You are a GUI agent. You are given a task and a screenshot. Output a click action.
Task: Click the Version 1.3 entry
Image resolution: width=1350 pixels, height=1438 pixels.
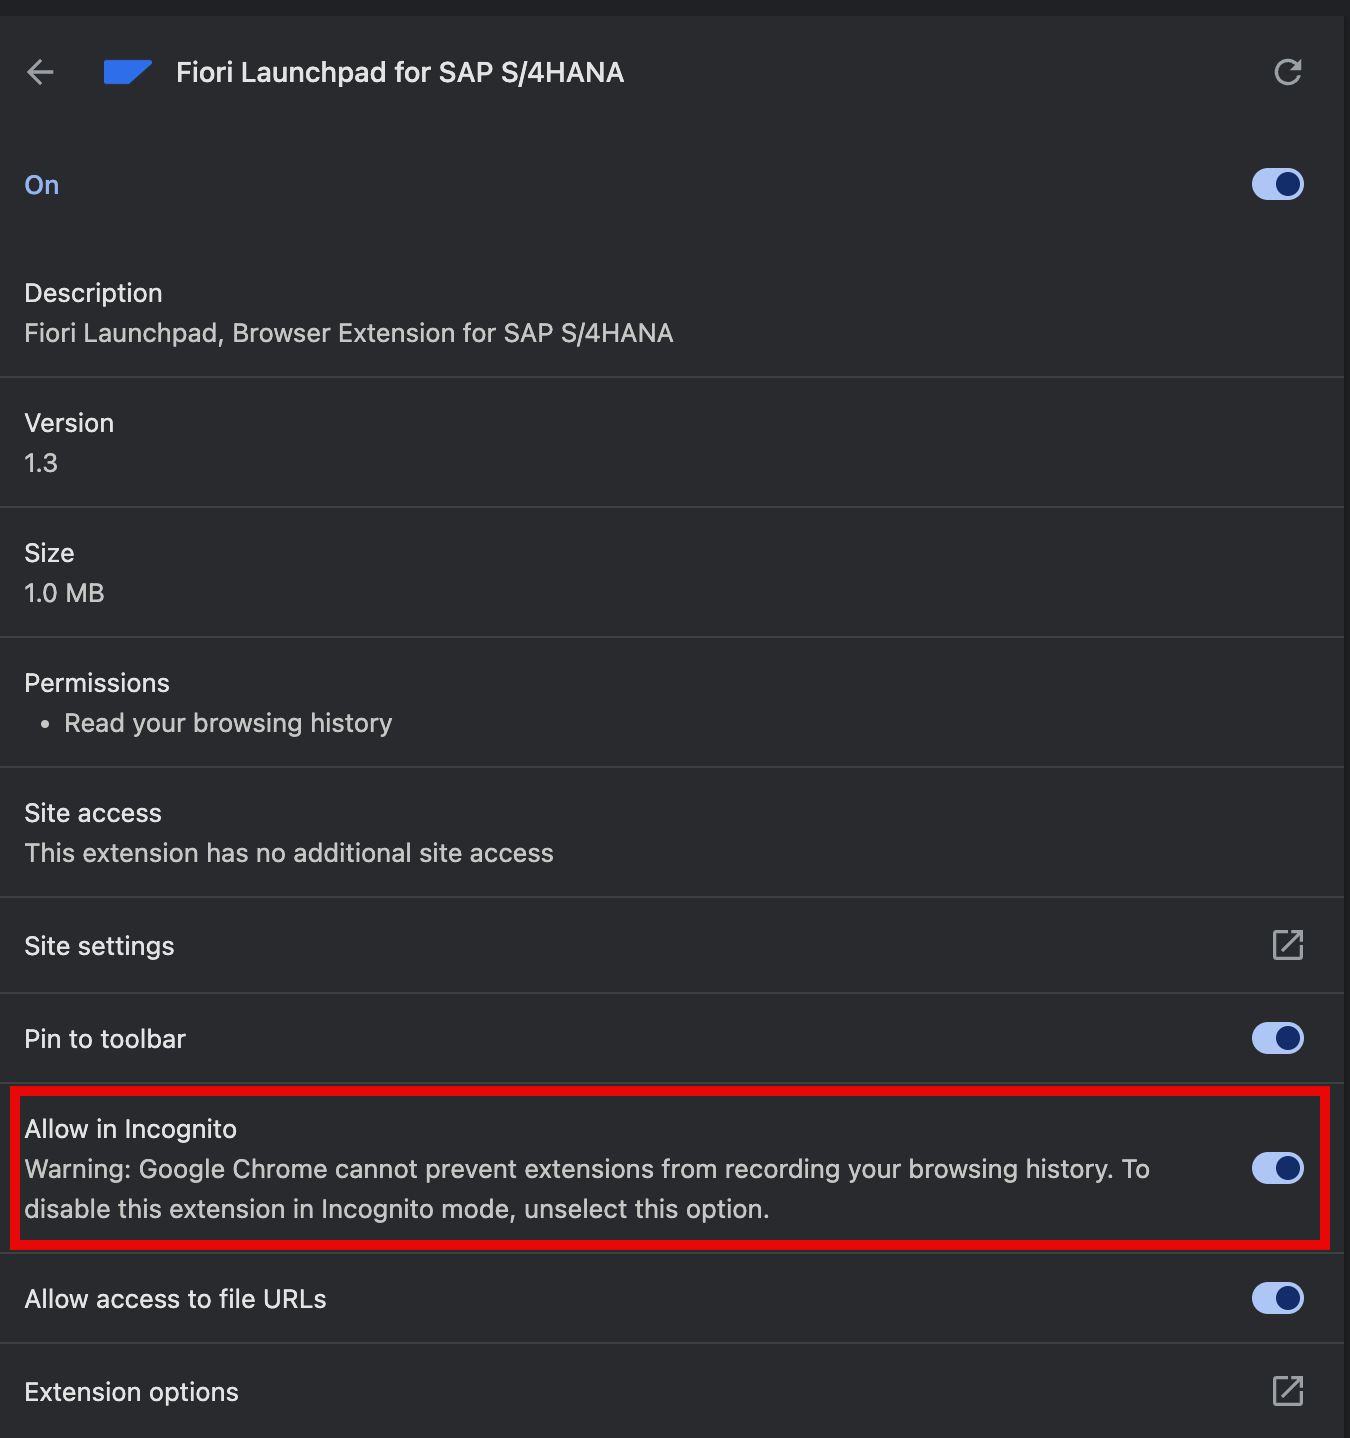[x=69, y=443]
